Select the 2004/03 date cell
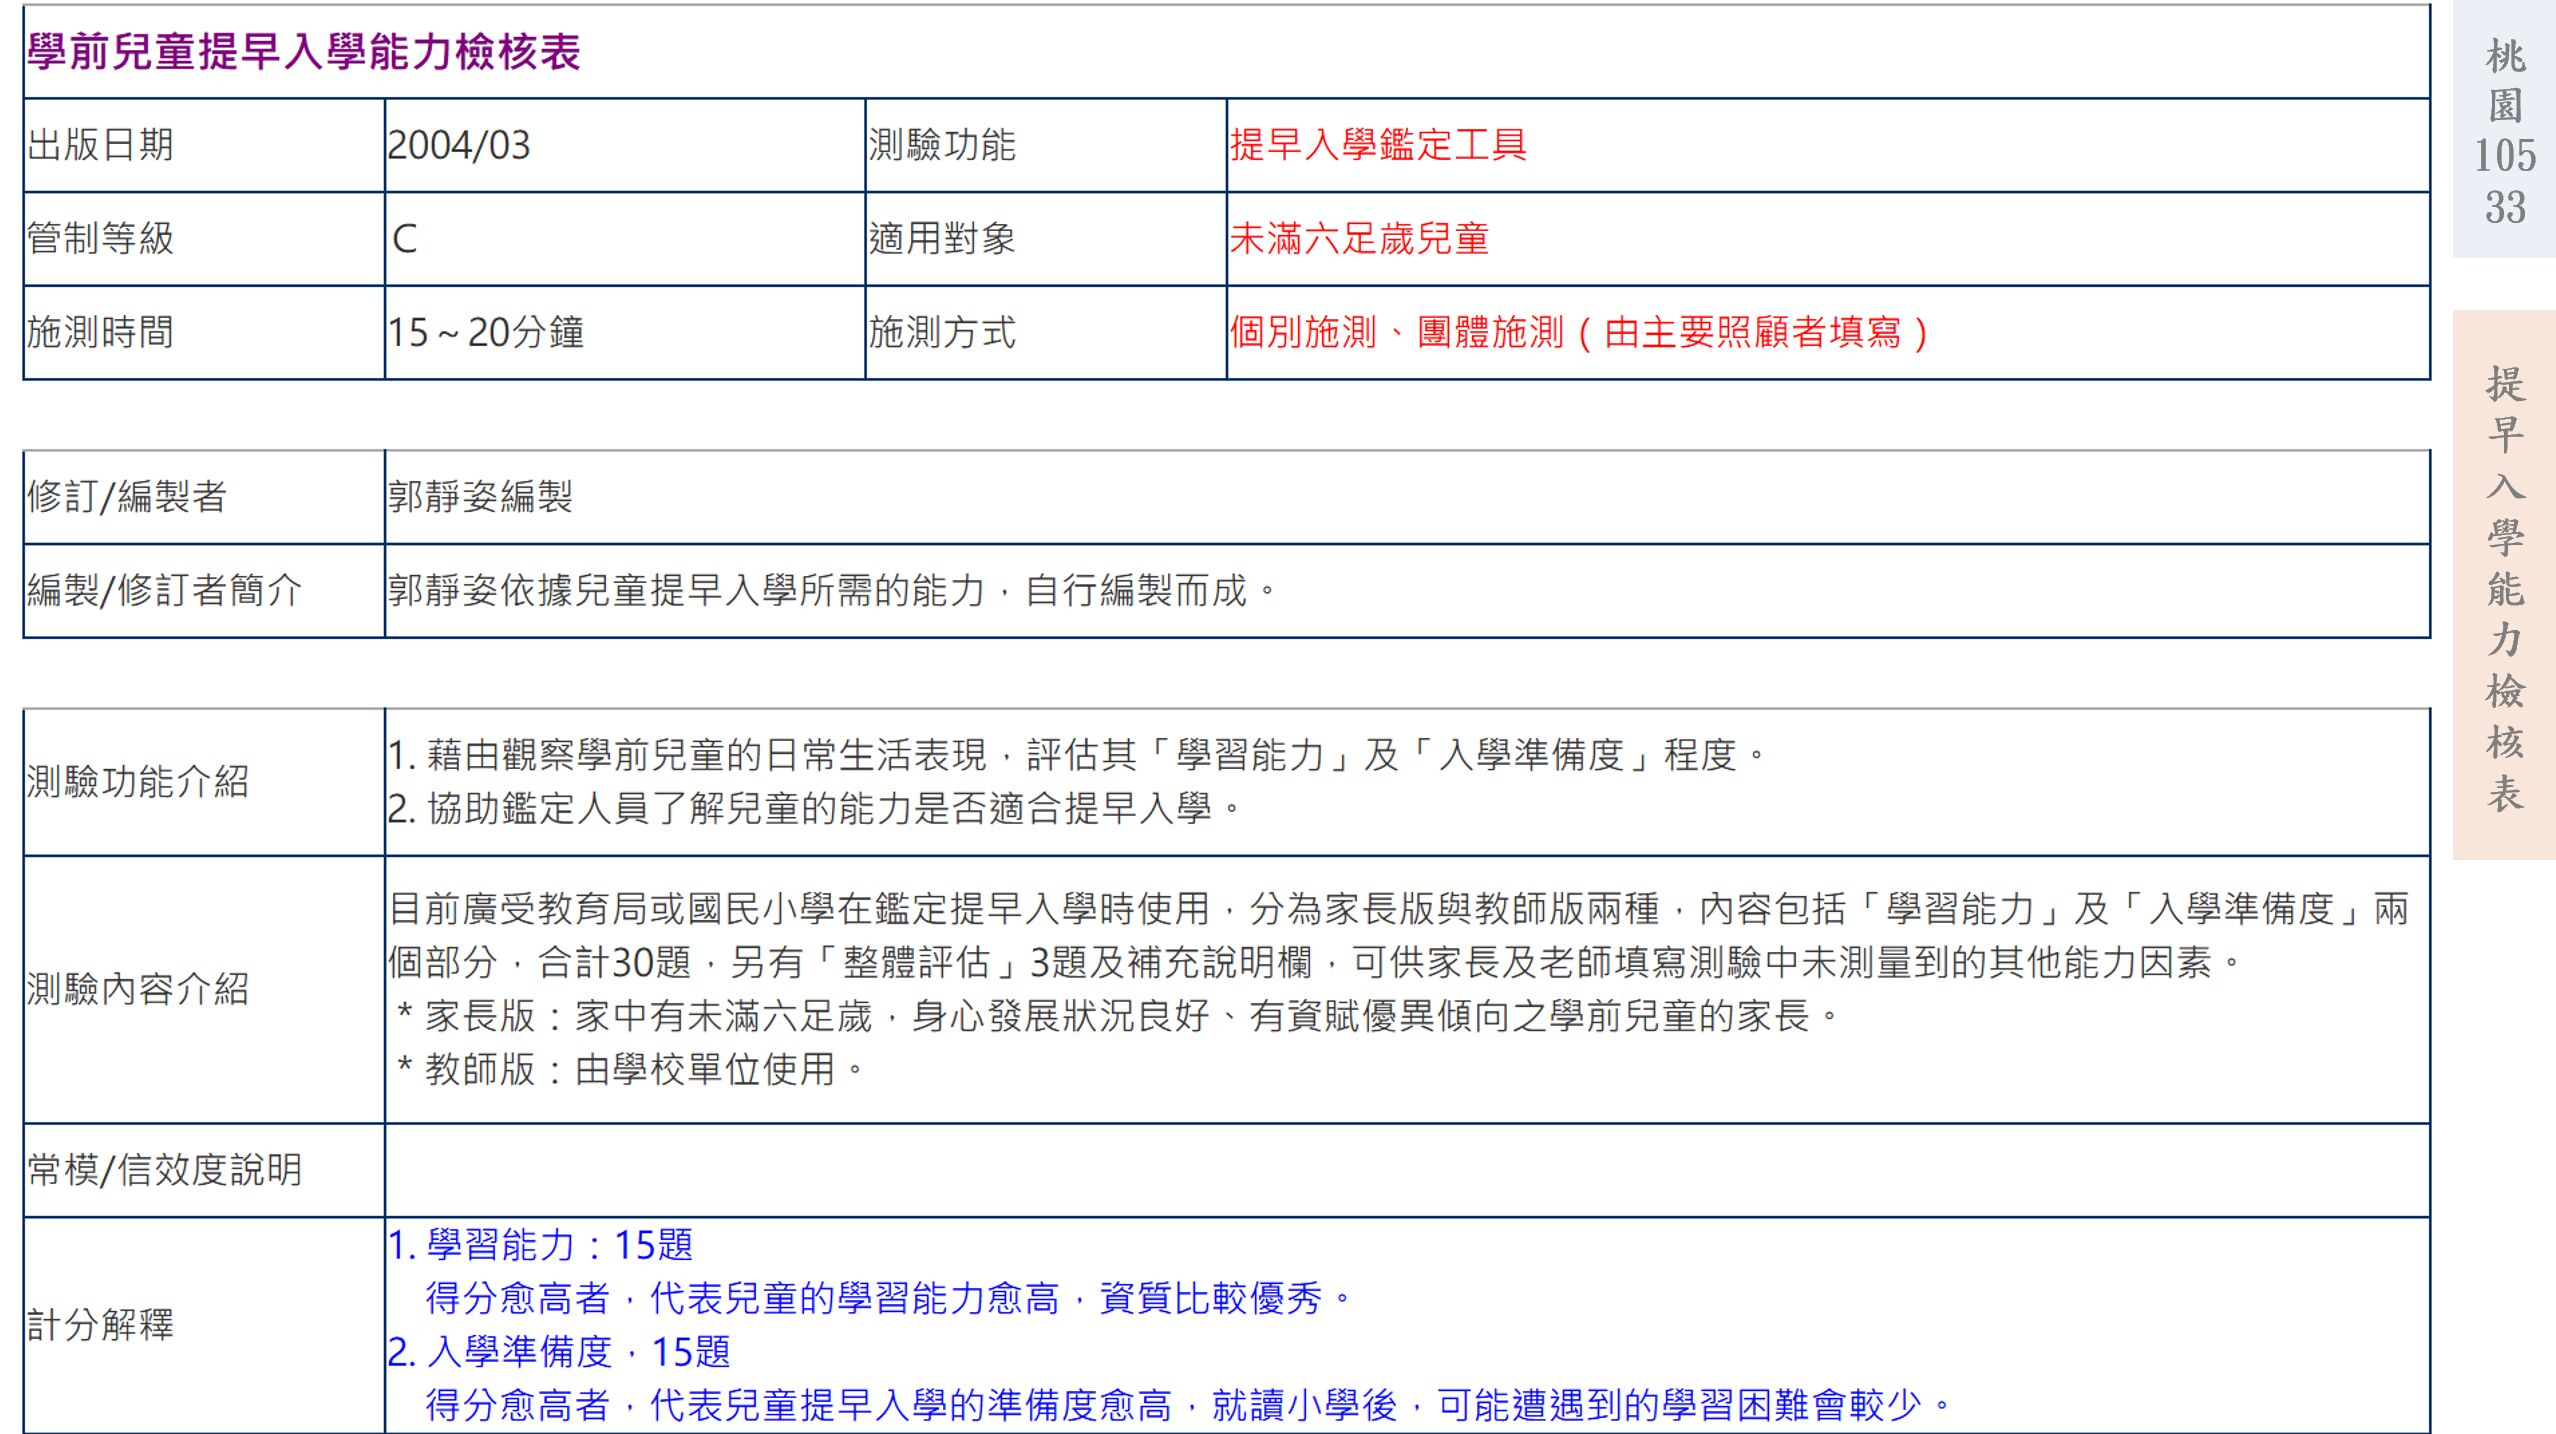Screen dimensions: 2556x1434 (459, 145)
